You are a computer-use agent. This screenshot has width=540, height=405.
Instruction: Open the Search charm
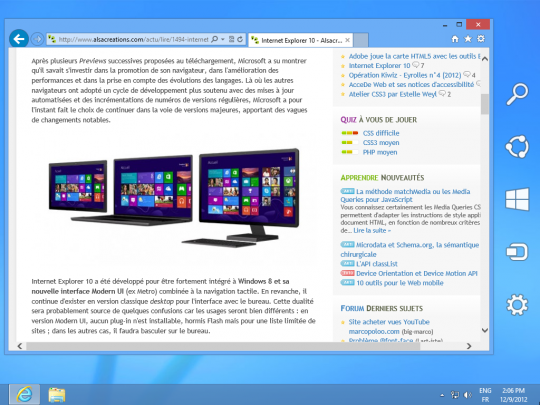tap(517, 94)
